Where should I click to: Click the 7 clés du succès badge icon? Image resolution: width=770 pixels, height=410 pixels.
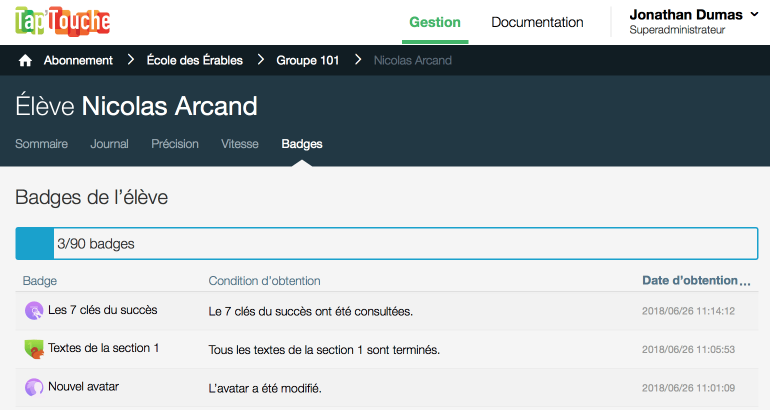(x=34, y=311)
